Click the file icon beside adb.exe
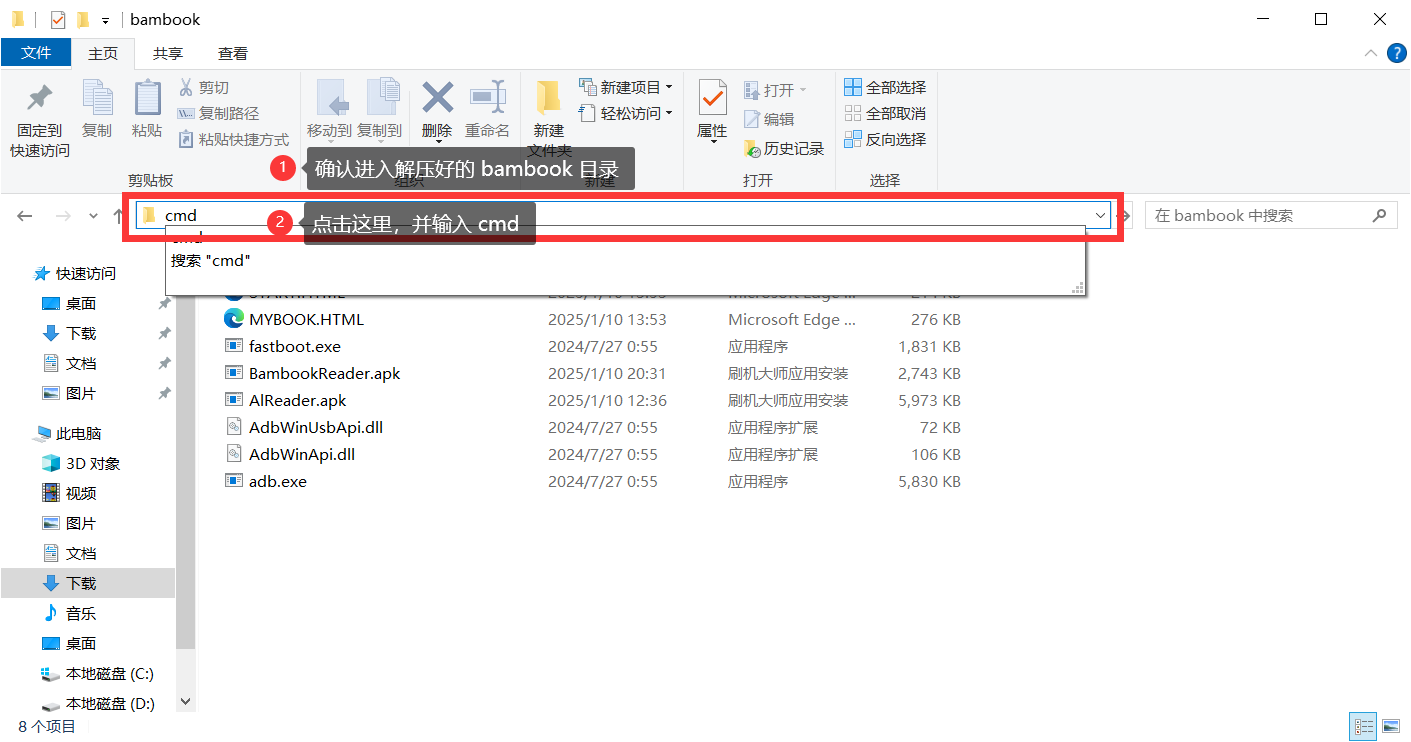Viewport: 1411px width, 742px height. tap(234, 481)
